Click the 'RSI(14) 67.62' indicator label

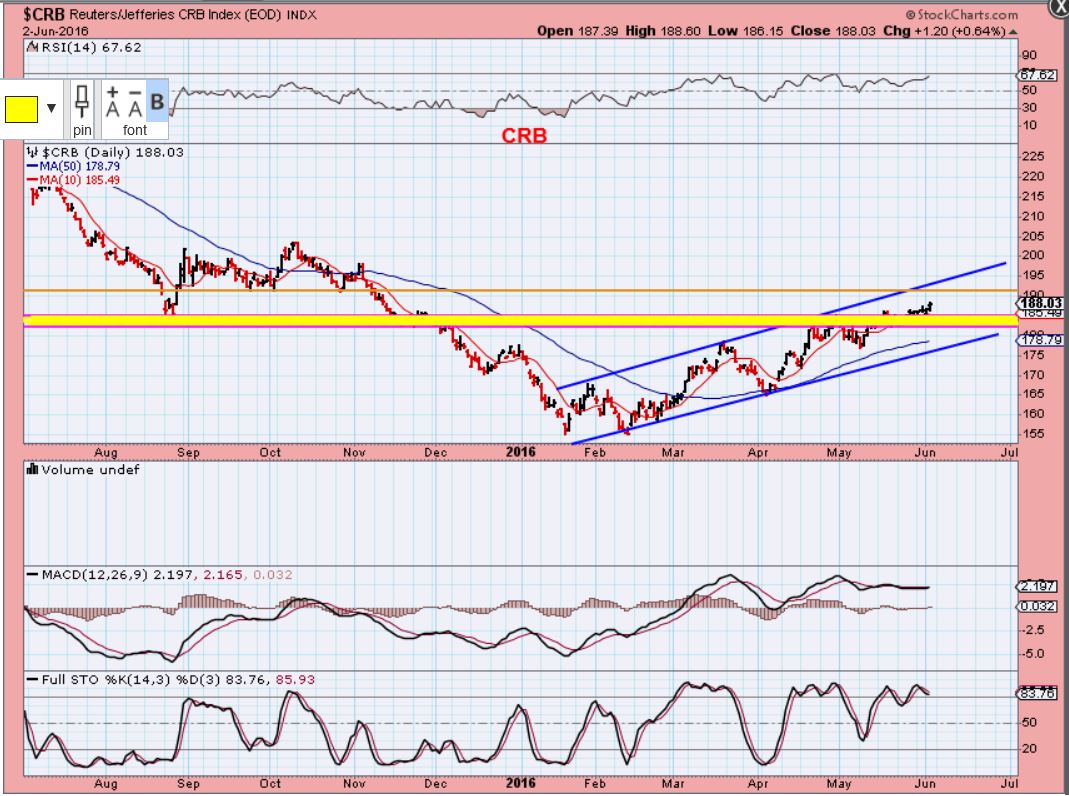pyautogui.click(x=91, y=47)
